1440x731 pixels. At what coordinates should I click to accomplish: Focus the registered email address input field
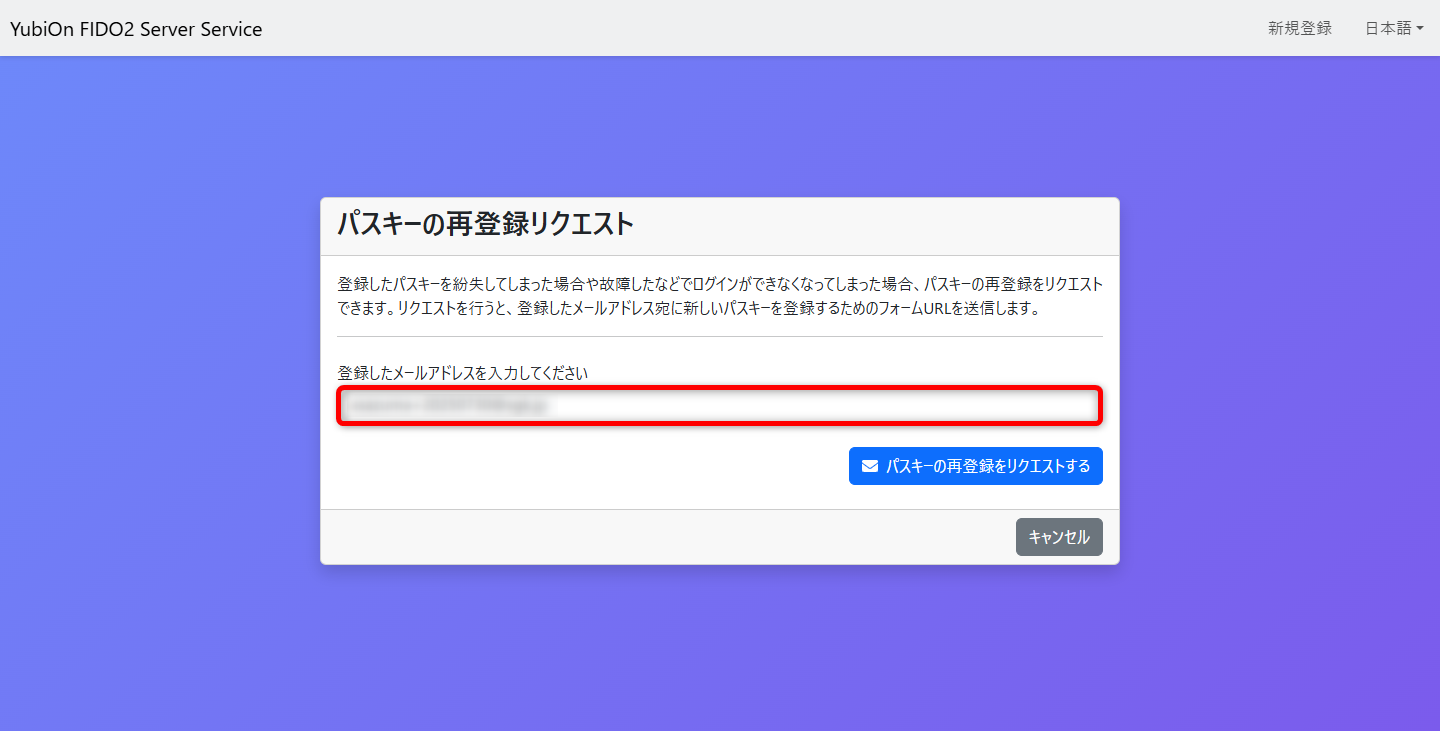pyautogui.click(x=720, y=406)
